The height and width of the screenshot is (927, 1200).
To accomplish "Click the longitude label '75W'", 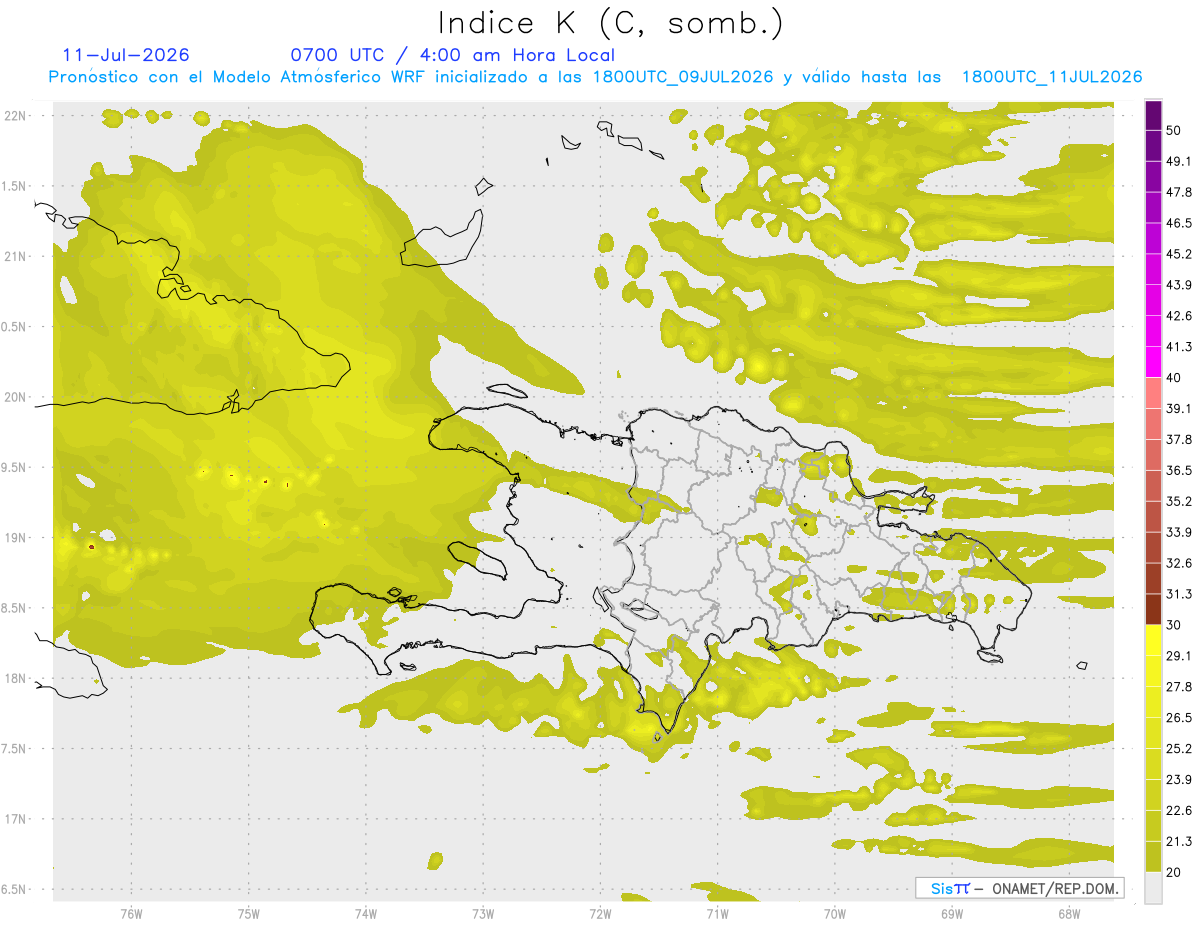I will 248,913.
